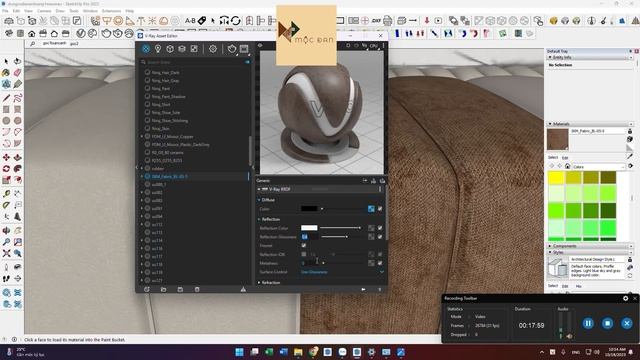Select the SketchUp Select arrow tool
This screenshot has width=640, height=360.
pyautogui.click(x=6, y=61)
